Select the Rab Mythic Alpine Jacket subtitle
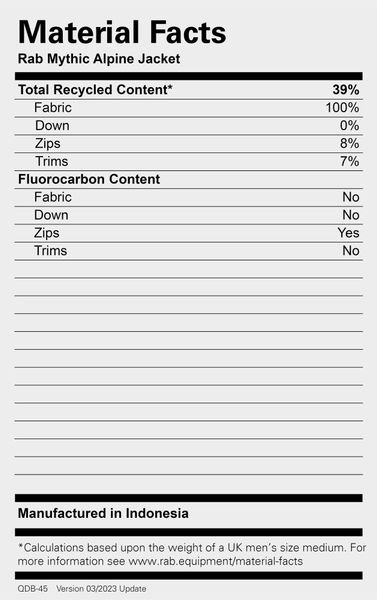The width and height of the screenshot is (377, 600). point(99,59)
